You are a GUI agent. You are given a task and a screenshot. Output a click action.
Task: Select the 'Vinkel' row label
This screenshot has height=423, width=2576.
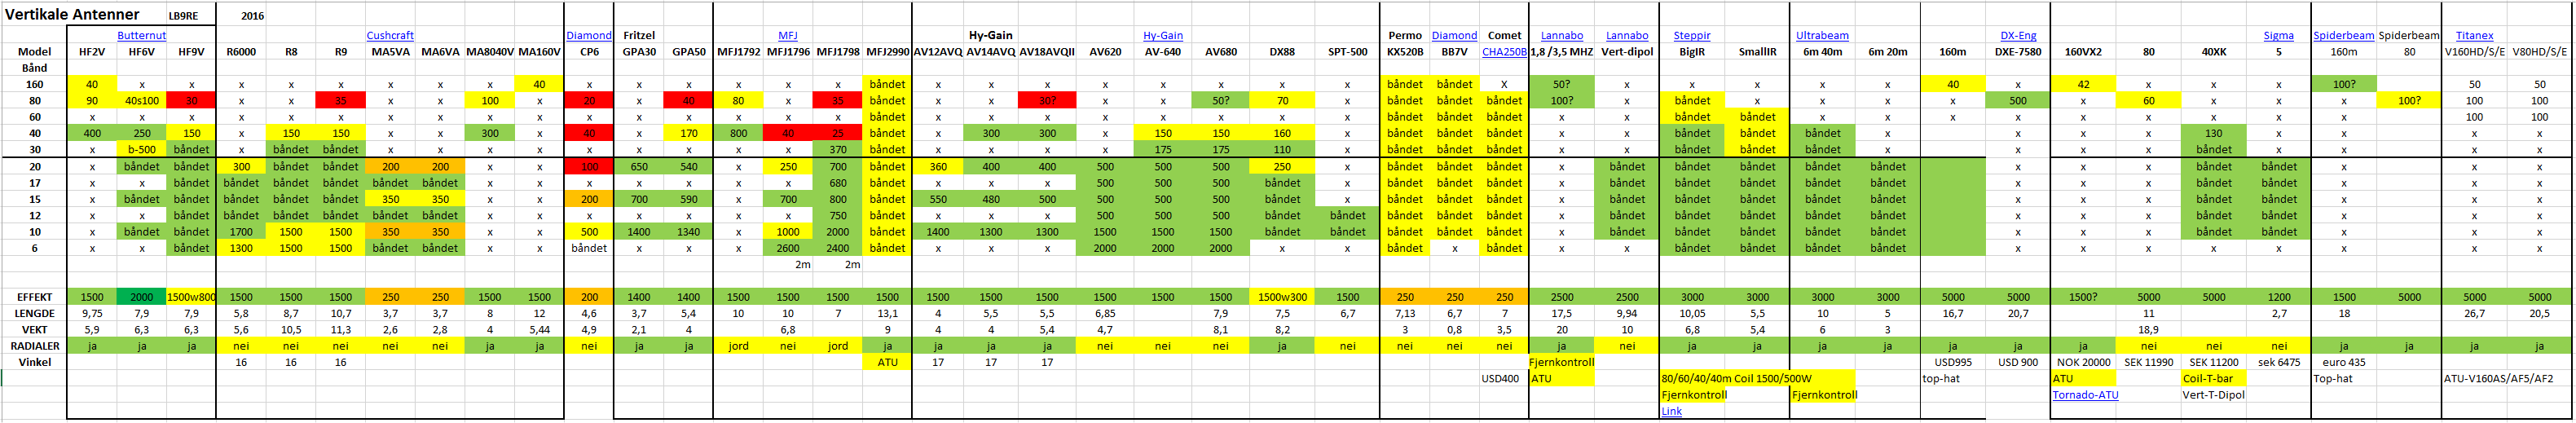coord(34,362)
